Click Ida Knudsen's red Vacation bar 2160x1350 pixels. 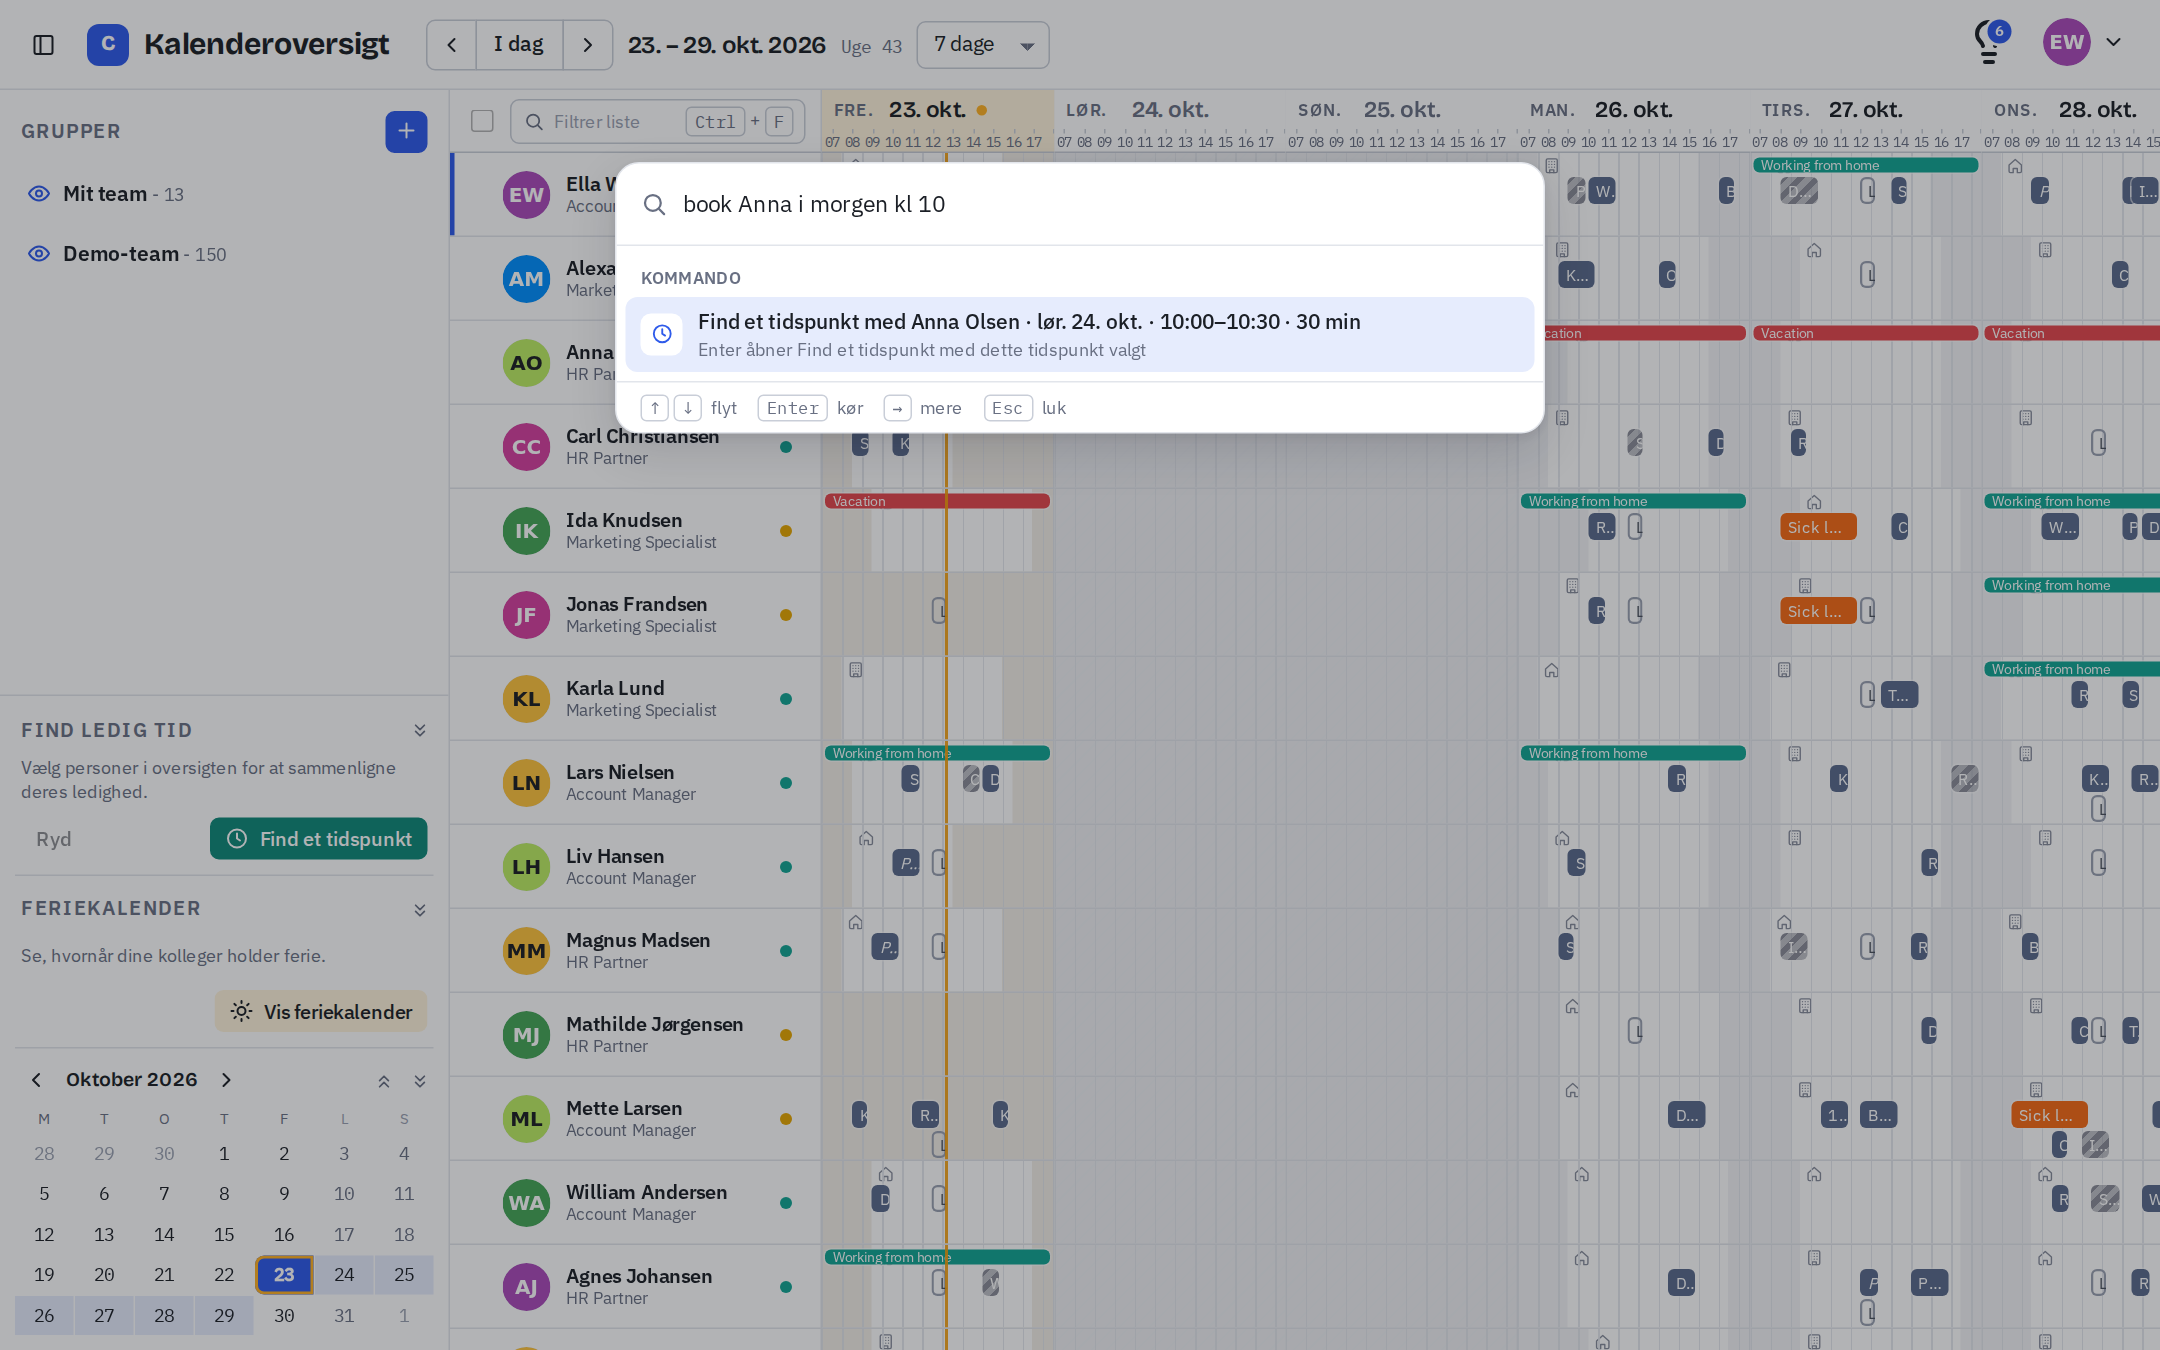(937, 501)
